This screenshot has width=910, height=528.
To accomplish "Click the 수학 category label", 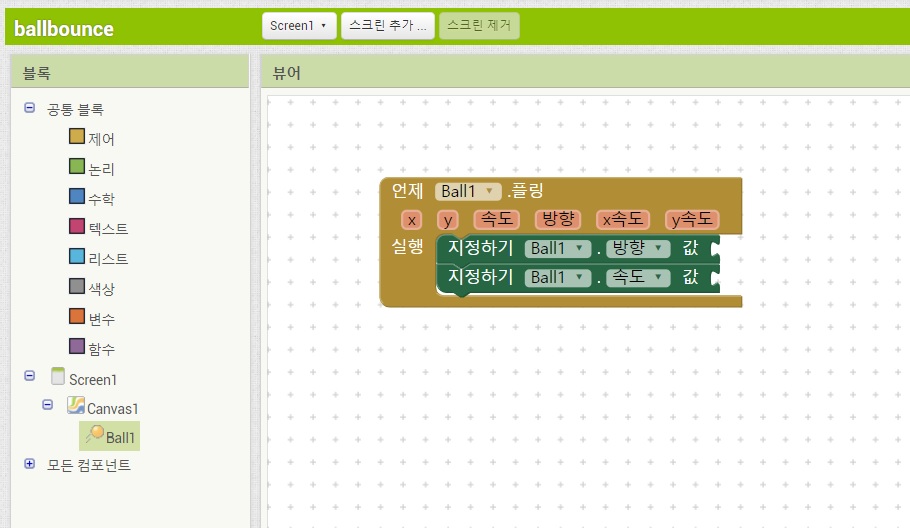I will (x=102, y=199).
